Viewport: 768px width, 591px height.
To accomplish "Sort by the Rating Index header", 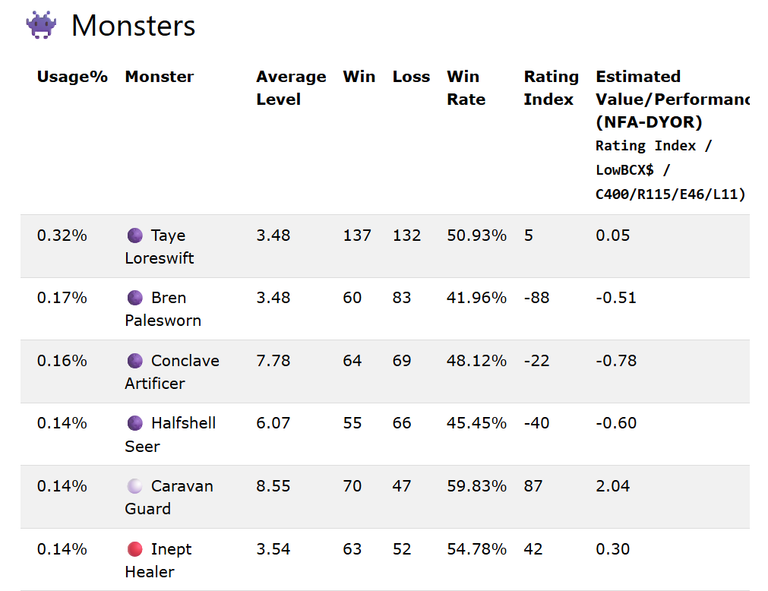I will (551, 88).
